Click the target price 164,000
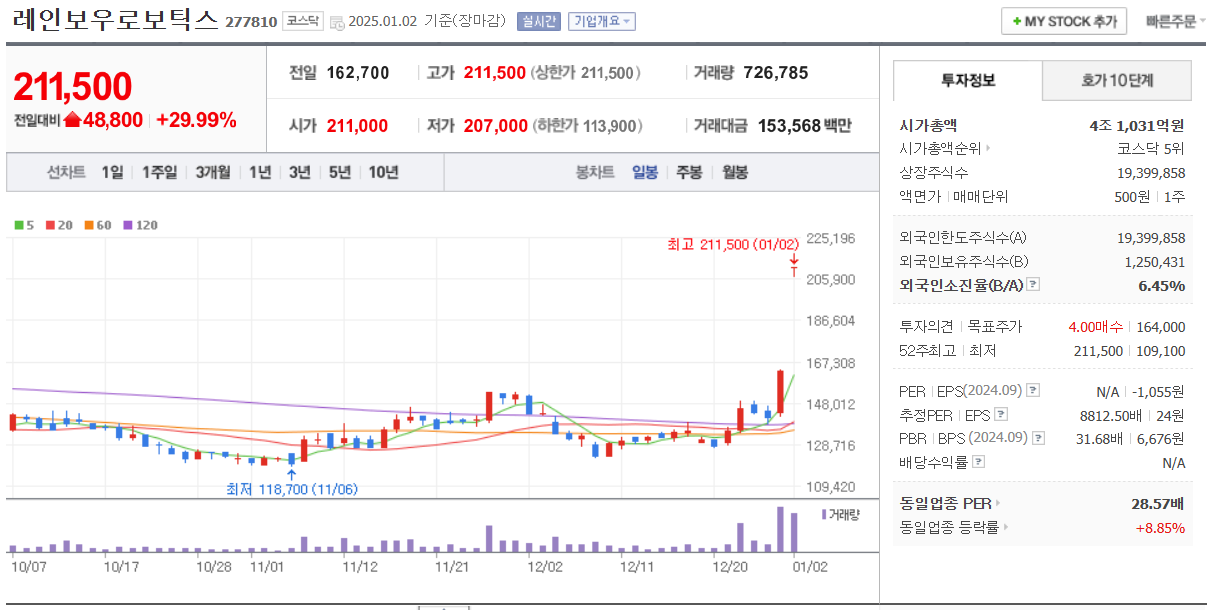The width and height of the screenshot is (1210, 610). (x=1161, y=327)
